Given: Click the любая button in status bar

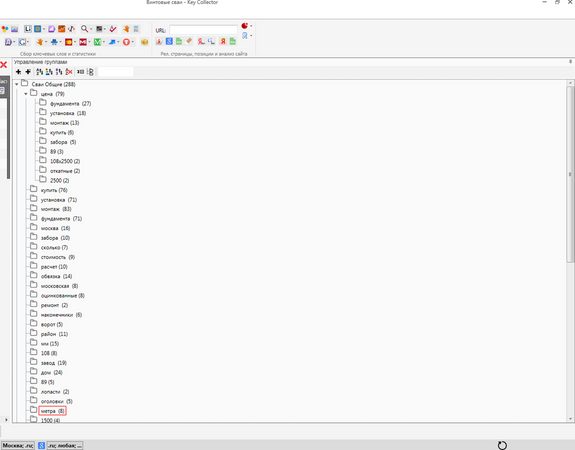Looking at the screenshot, I should point(65,446).
